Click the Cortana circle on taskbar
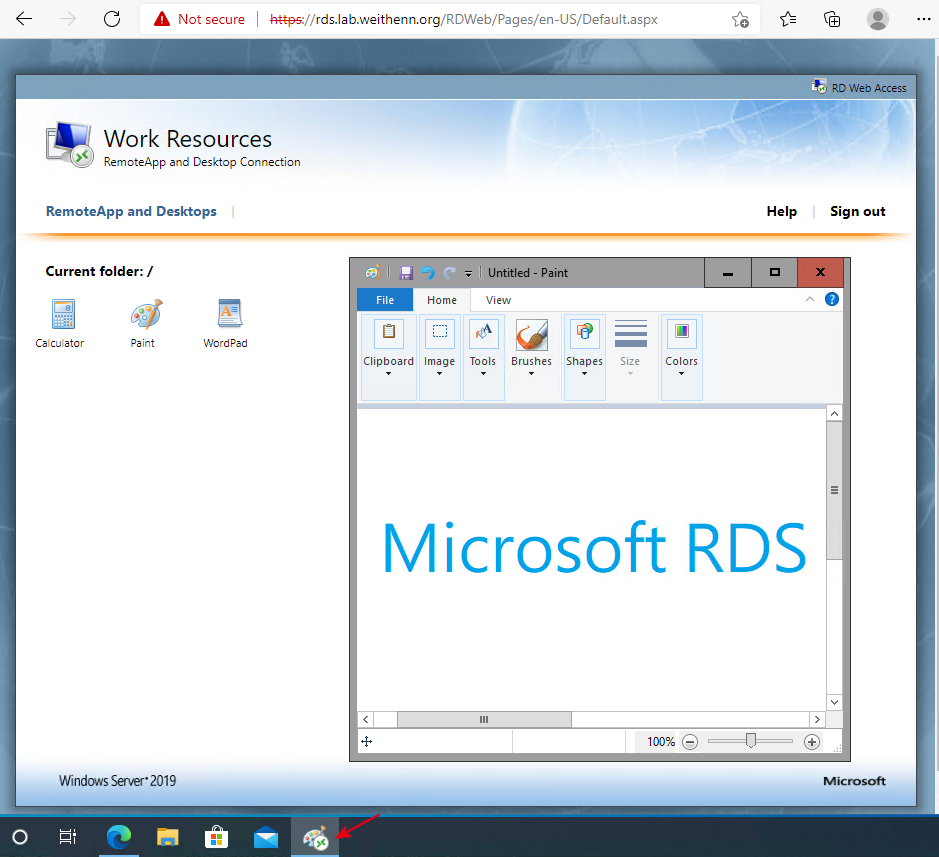This screenshot has height=857, width=939. click(20, 837)
